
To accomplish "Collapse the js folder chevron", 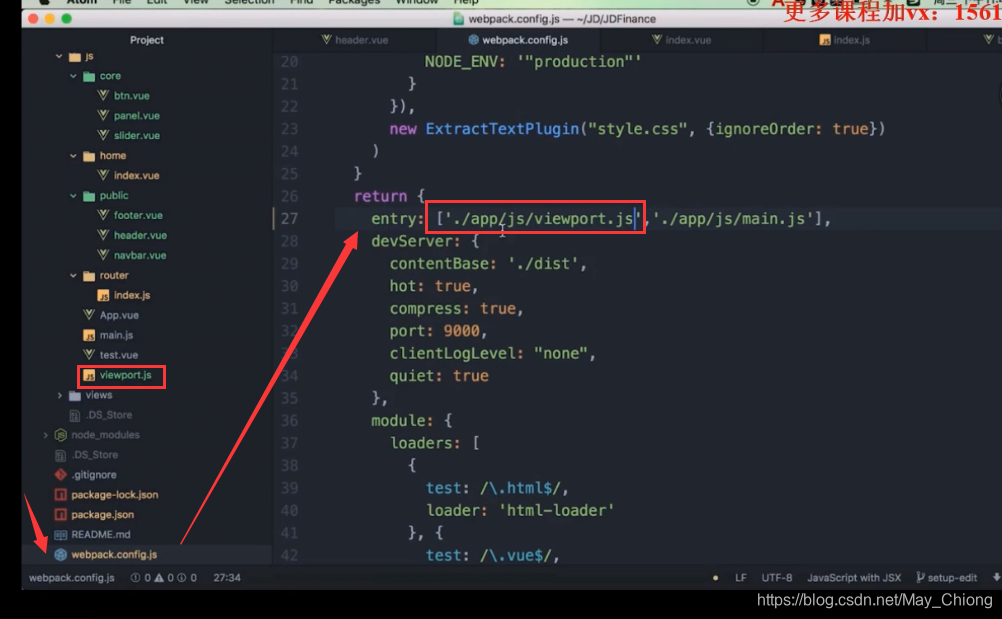I will pos(59,56).
